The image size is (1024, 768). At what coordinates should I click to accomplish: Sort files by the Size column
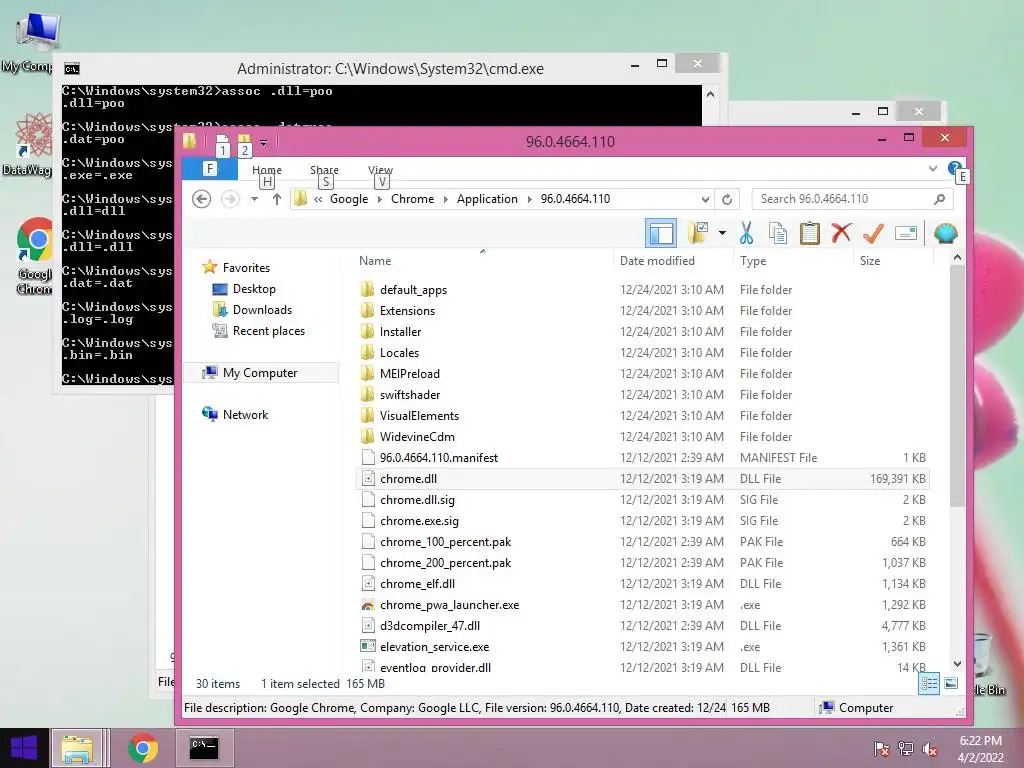870,261
